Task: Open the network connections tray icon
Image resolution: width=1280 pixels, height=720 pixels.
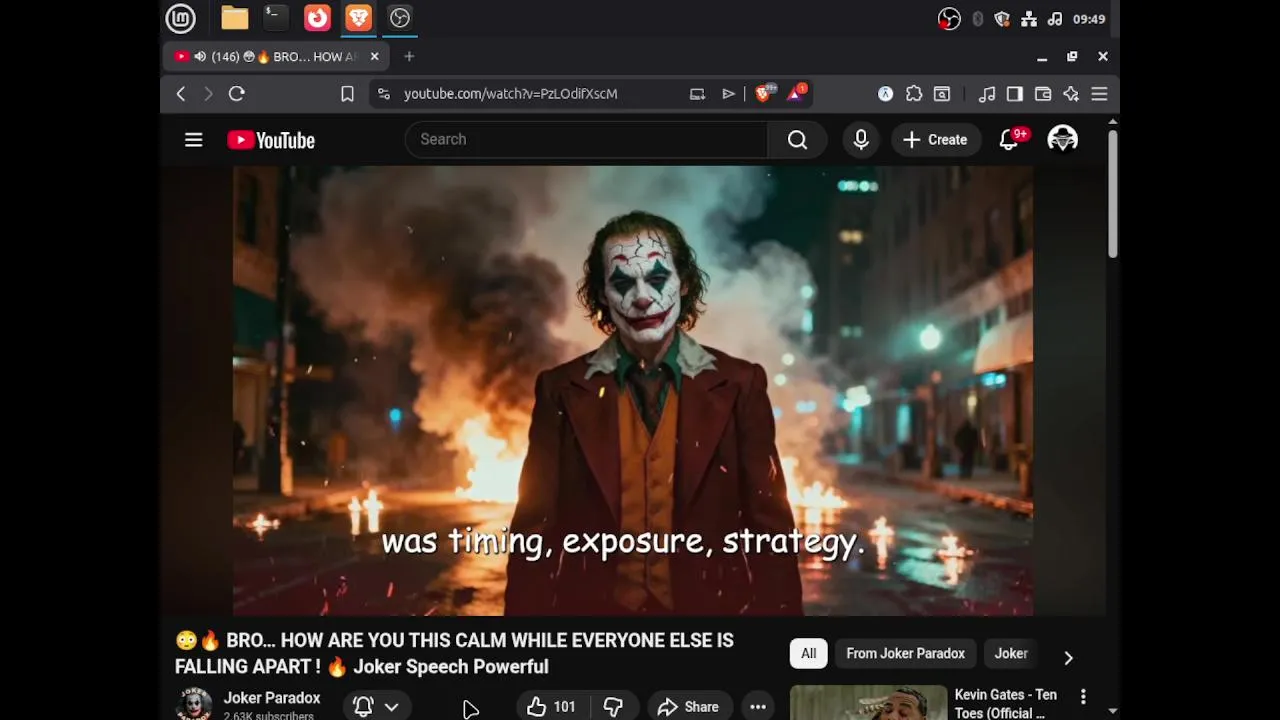Action: tap(1028, 19)
